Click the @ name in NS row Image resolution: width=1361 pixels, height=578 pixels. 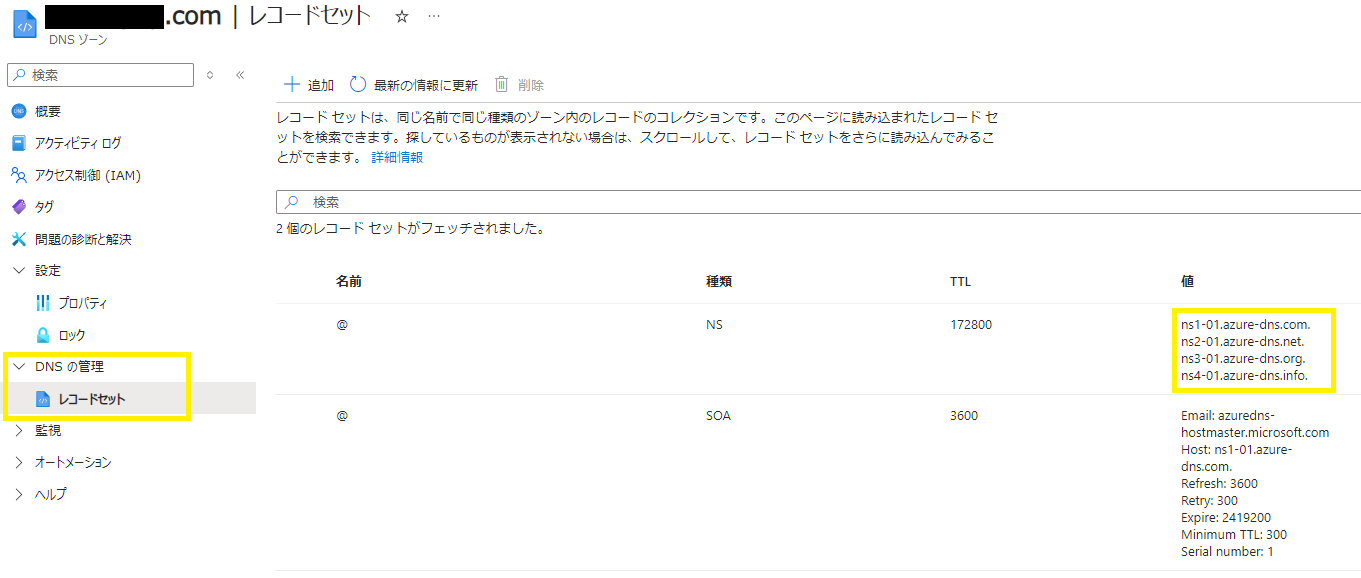342,325
